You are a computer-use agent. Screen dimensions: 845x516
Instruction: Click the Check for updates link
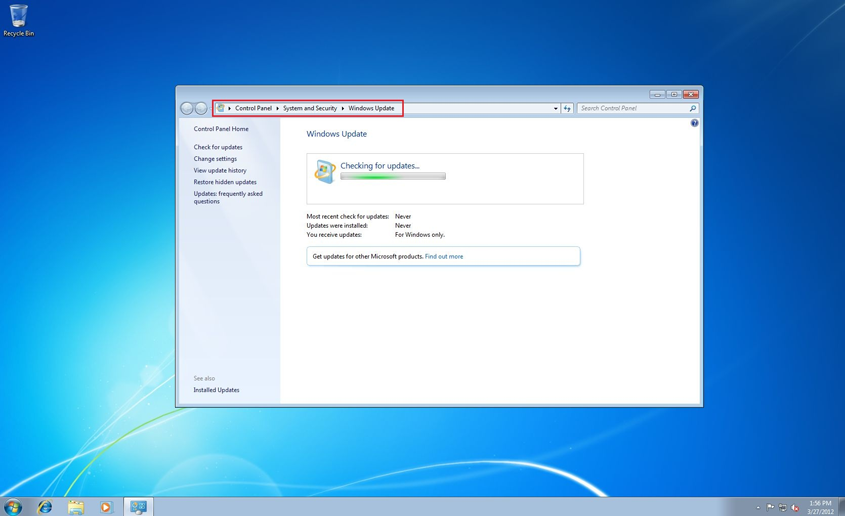tap(218, 147)
